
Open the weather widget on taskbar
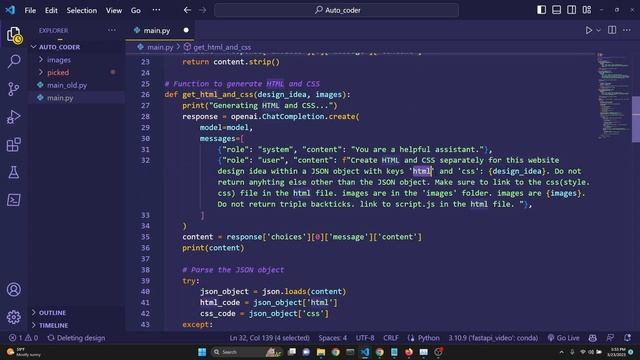pos(24,352)
